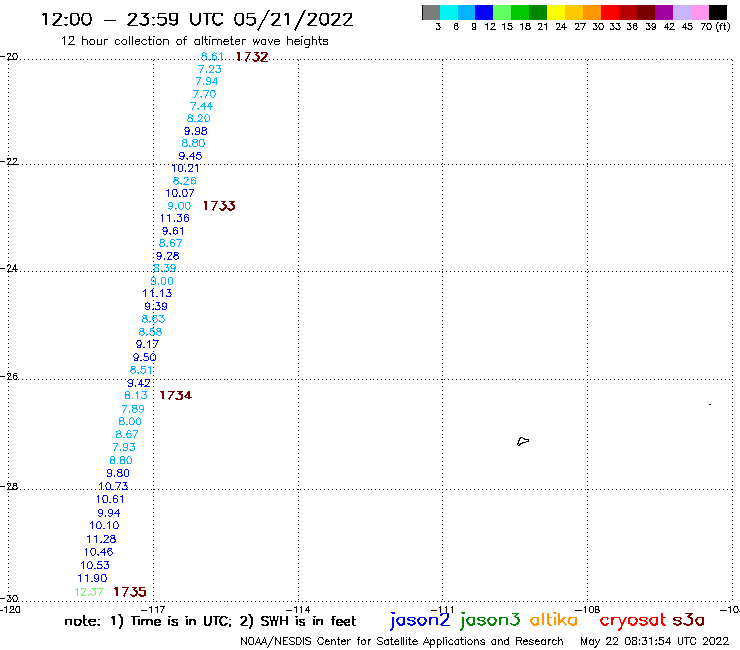Select the 10.73 wave height reading
Image resolution: width=740 pixels, height=650 pixels.
(113, 486)
